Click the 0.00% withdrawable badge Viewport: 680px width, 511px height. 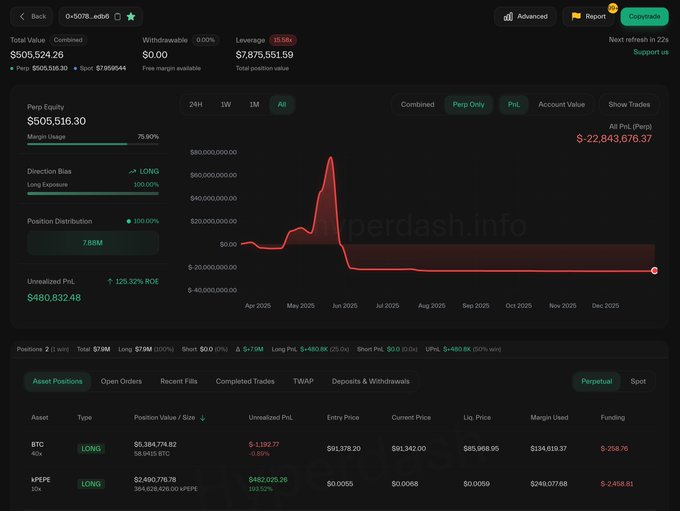[205, 40]
